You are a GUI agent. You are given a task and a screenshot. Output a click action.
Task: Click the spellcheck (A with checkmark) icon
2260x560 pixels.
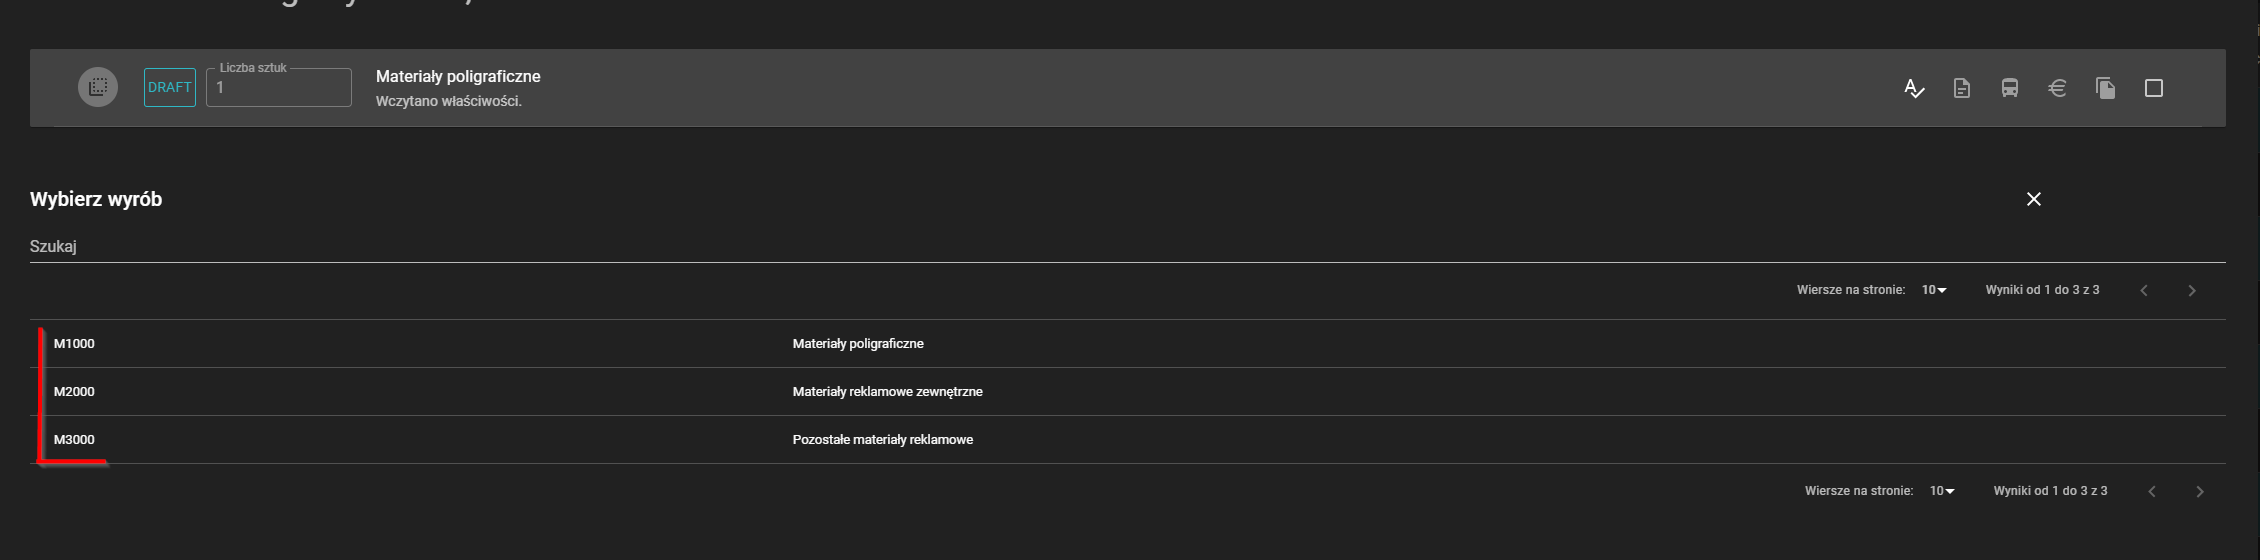pos(1914,89)
